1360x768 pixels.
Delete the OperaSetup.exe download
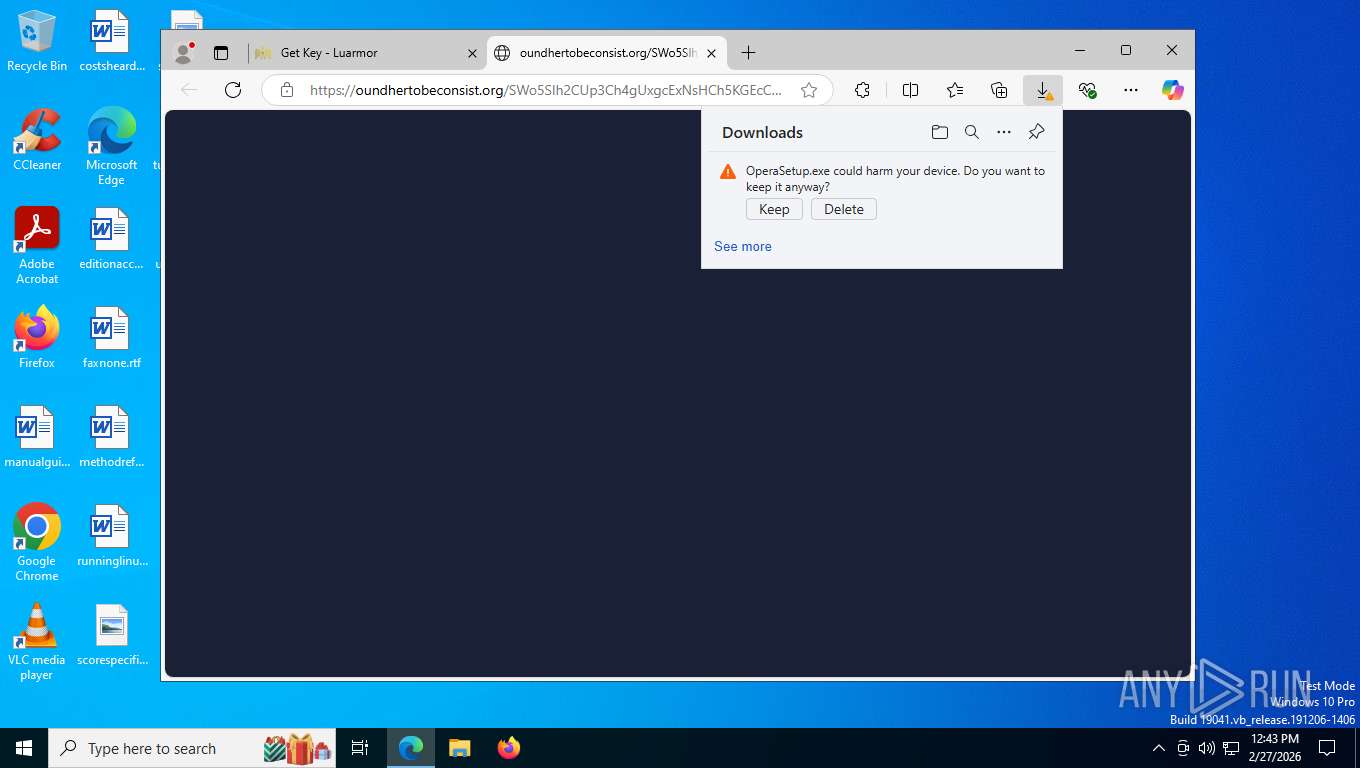pyautogui.click(x=844, y=209)
